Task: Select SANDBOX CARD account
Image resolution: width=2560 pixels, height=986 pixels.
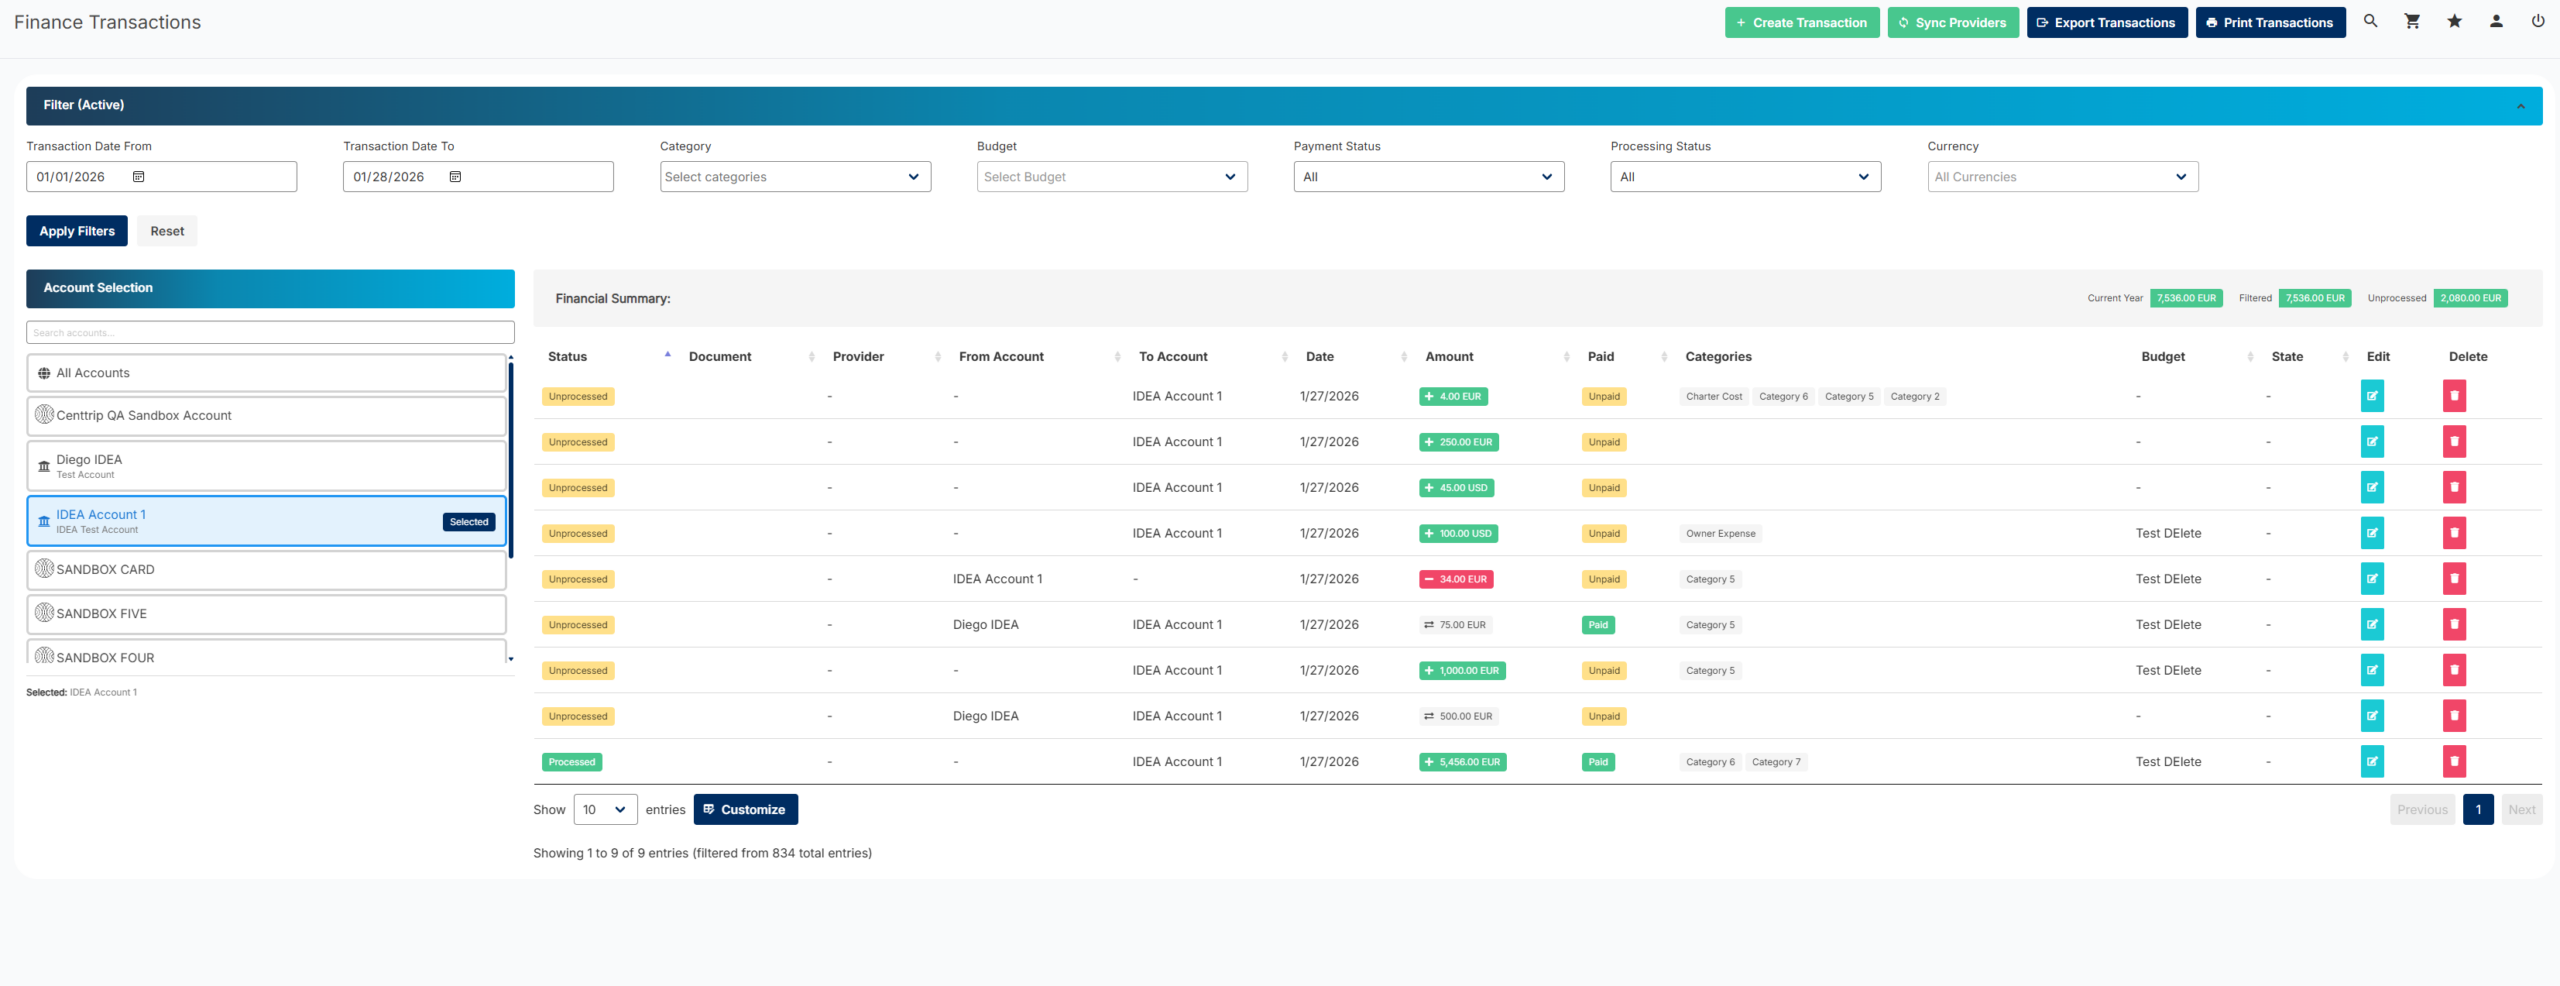Action: 266,570
